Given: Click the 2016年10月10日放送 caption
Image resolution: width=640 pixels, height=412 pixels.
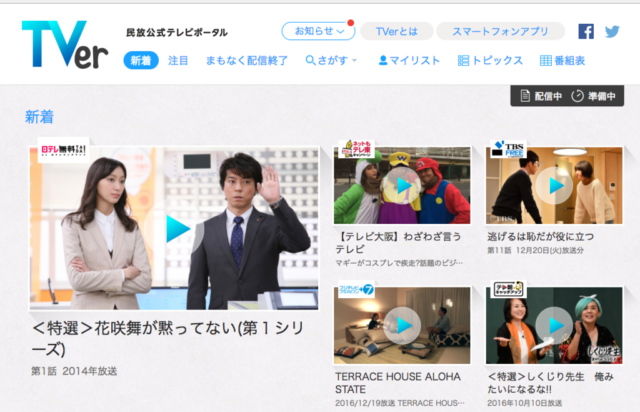Looking at the screenshot, I should click(x=524, y=403).
